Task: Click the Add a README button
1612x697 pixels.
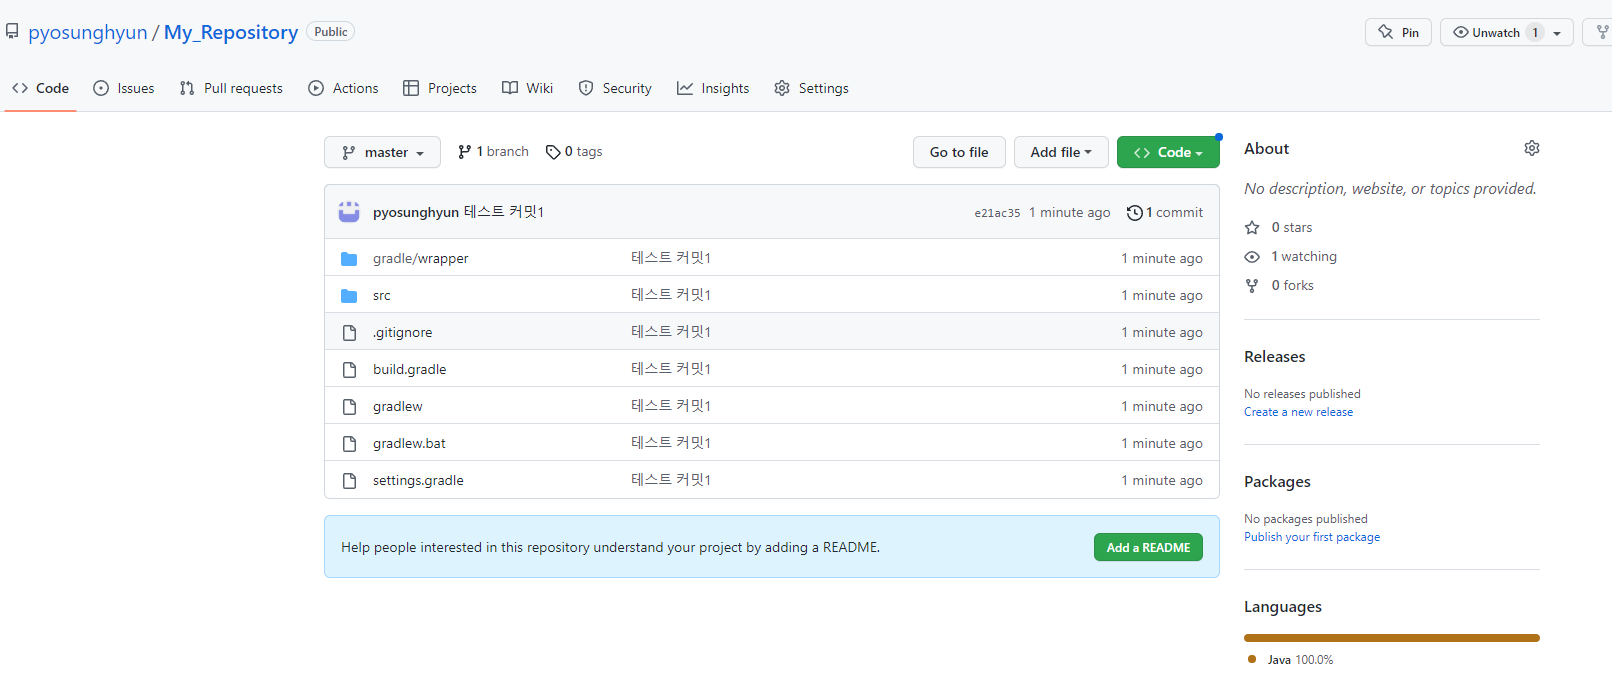Action: 1148,547
